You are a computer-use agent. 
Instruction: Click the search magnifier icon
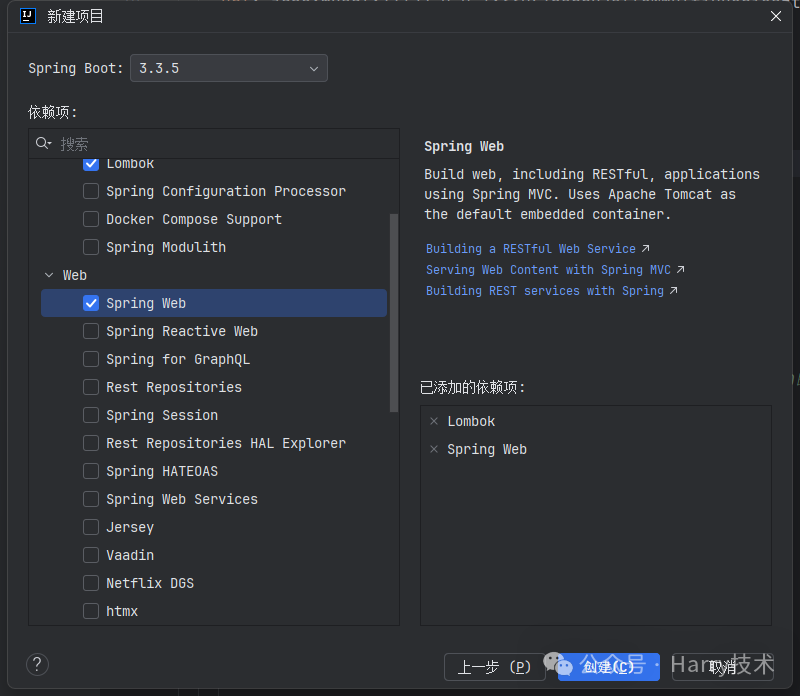click(x=43, y=144)
